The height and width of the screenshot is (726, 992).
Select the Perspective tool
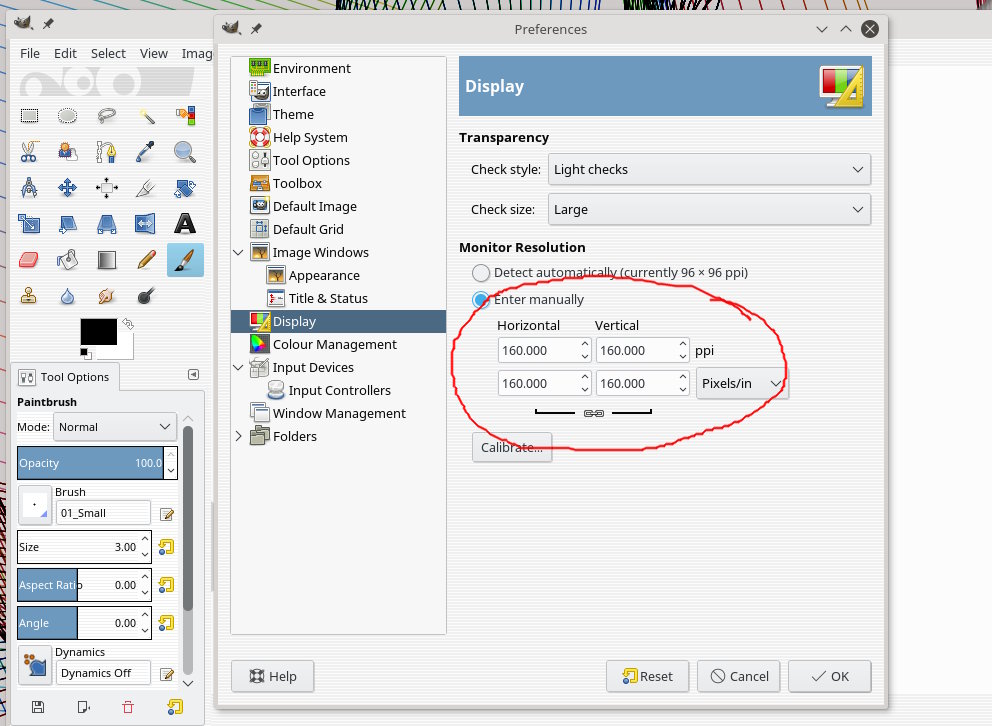coord(107,224)
